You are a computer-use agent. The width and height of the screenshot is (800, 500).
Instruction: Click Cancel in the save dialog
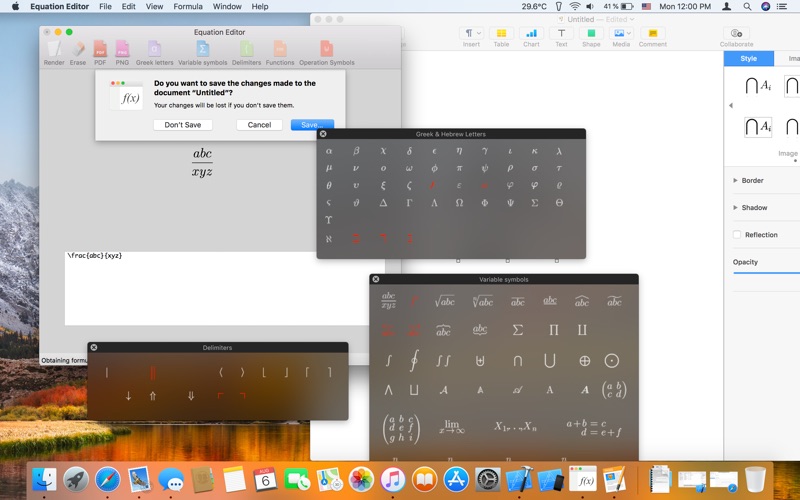click(259, 125)
